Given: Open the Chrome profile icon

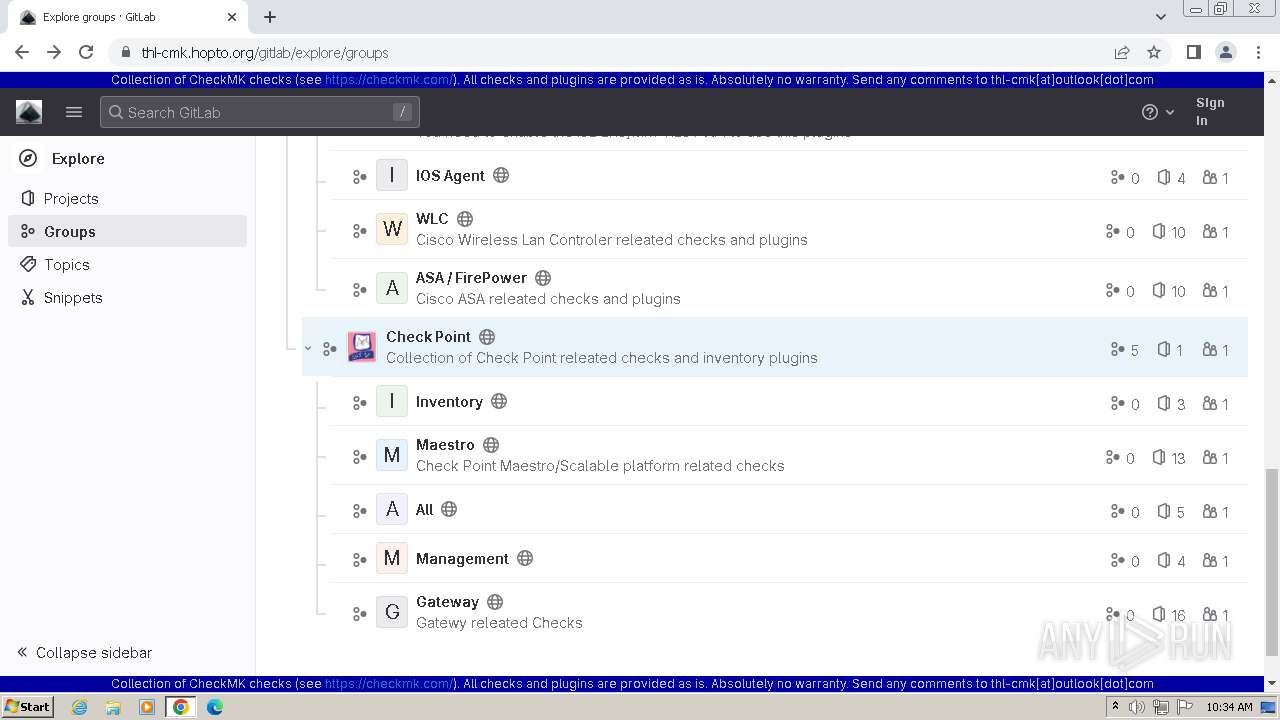Looking at the screenshot, I should pos(1225,52).
